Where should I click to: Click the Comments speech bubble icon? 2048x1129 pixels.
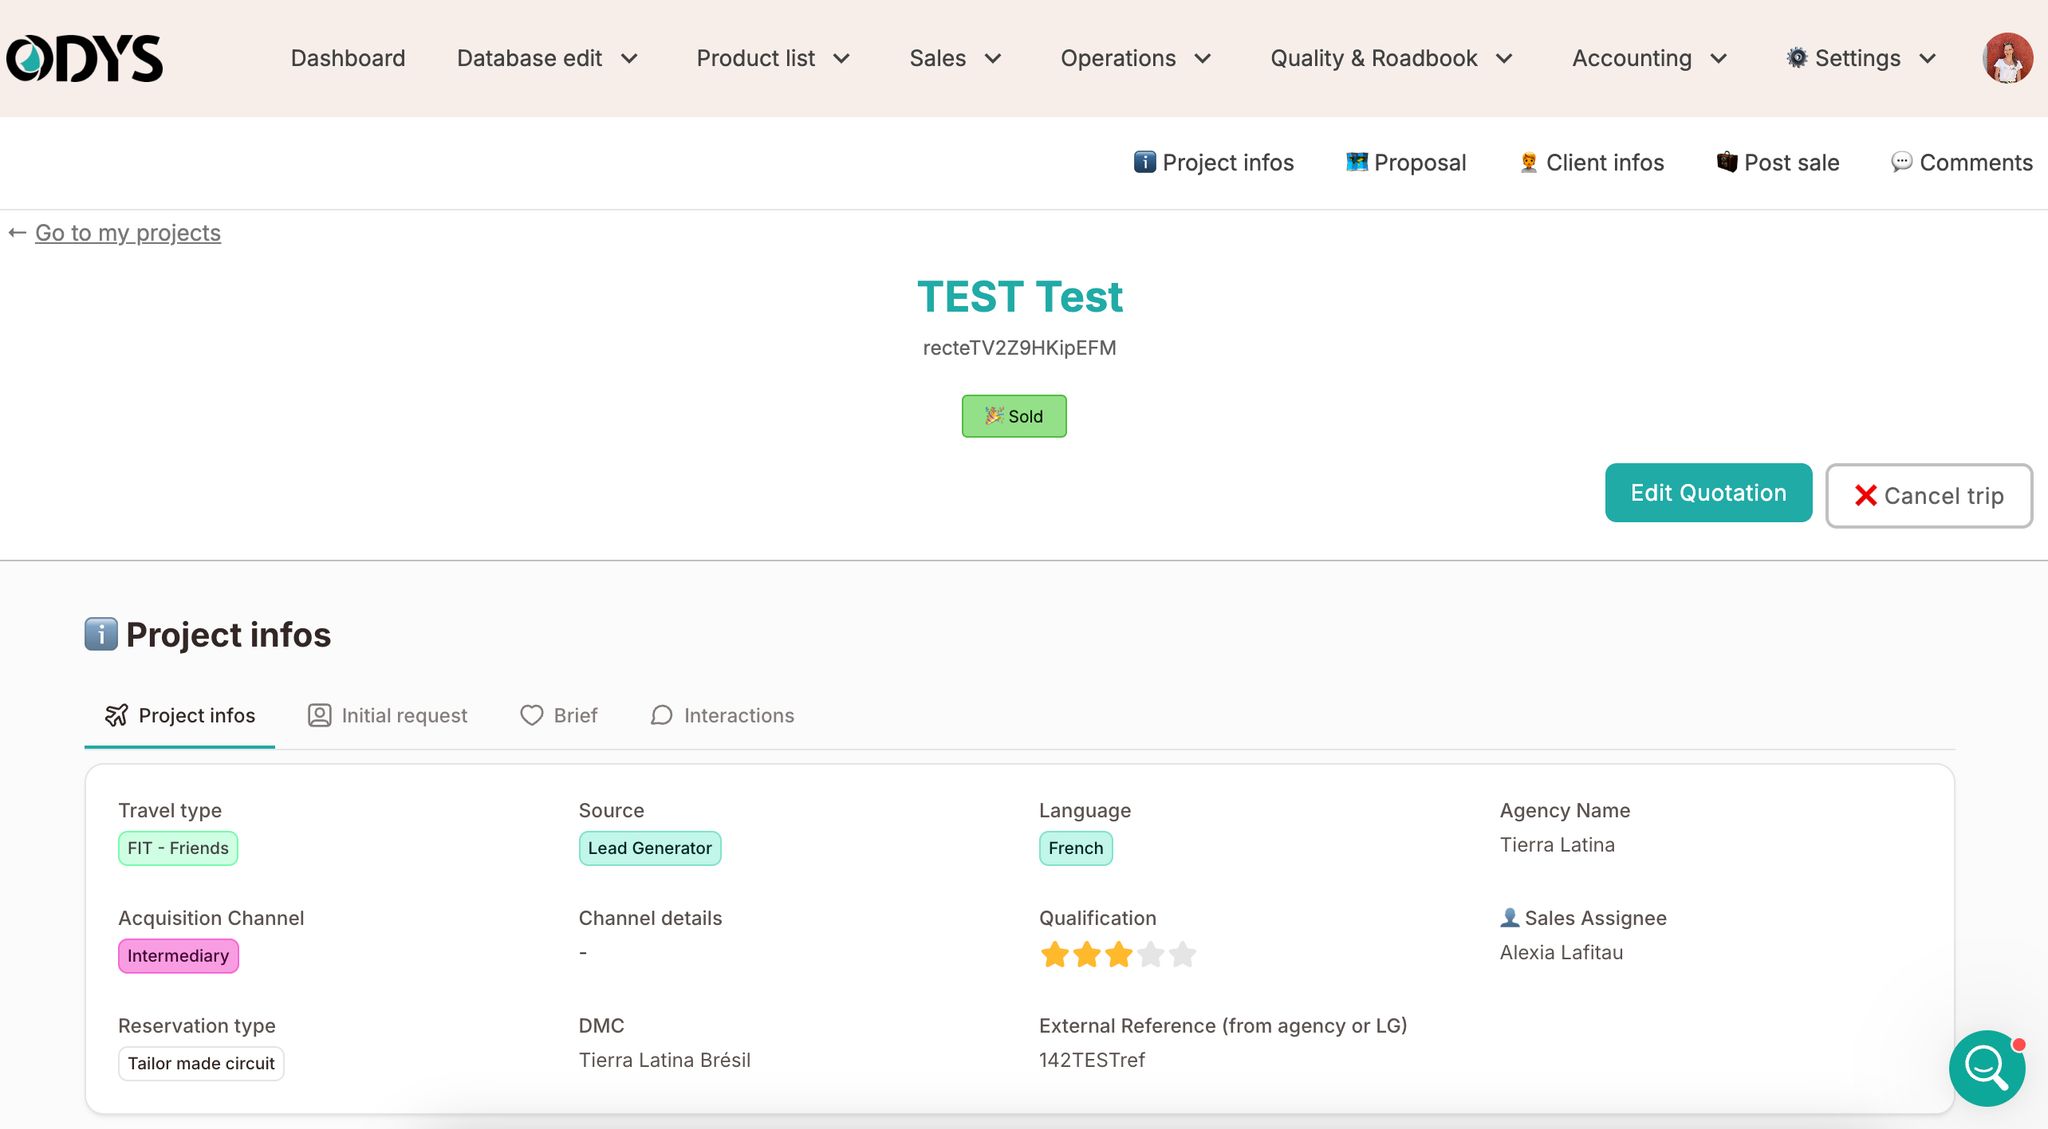(x=1902, y=162)
